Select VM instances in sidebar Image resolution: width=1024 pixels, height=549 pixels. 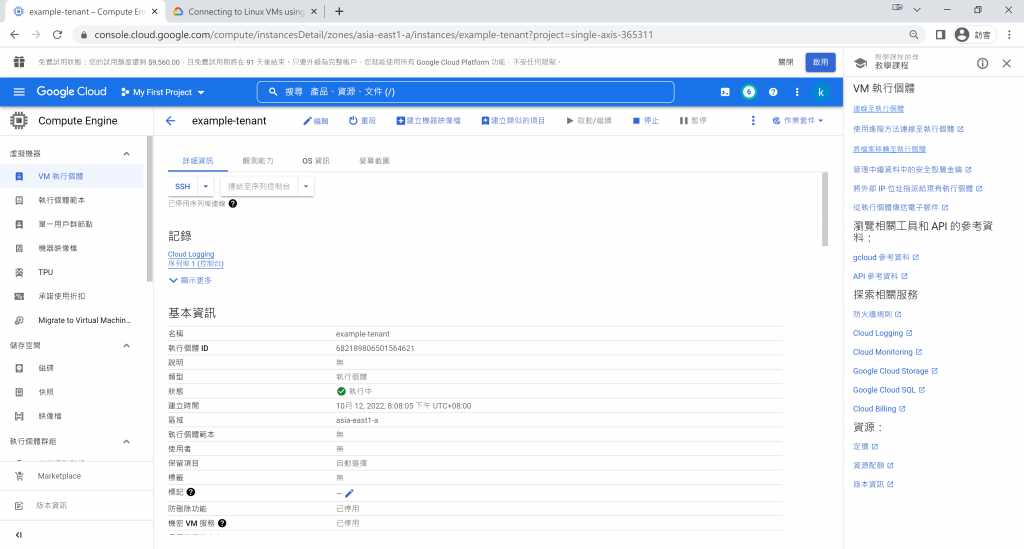pos(72,176)
